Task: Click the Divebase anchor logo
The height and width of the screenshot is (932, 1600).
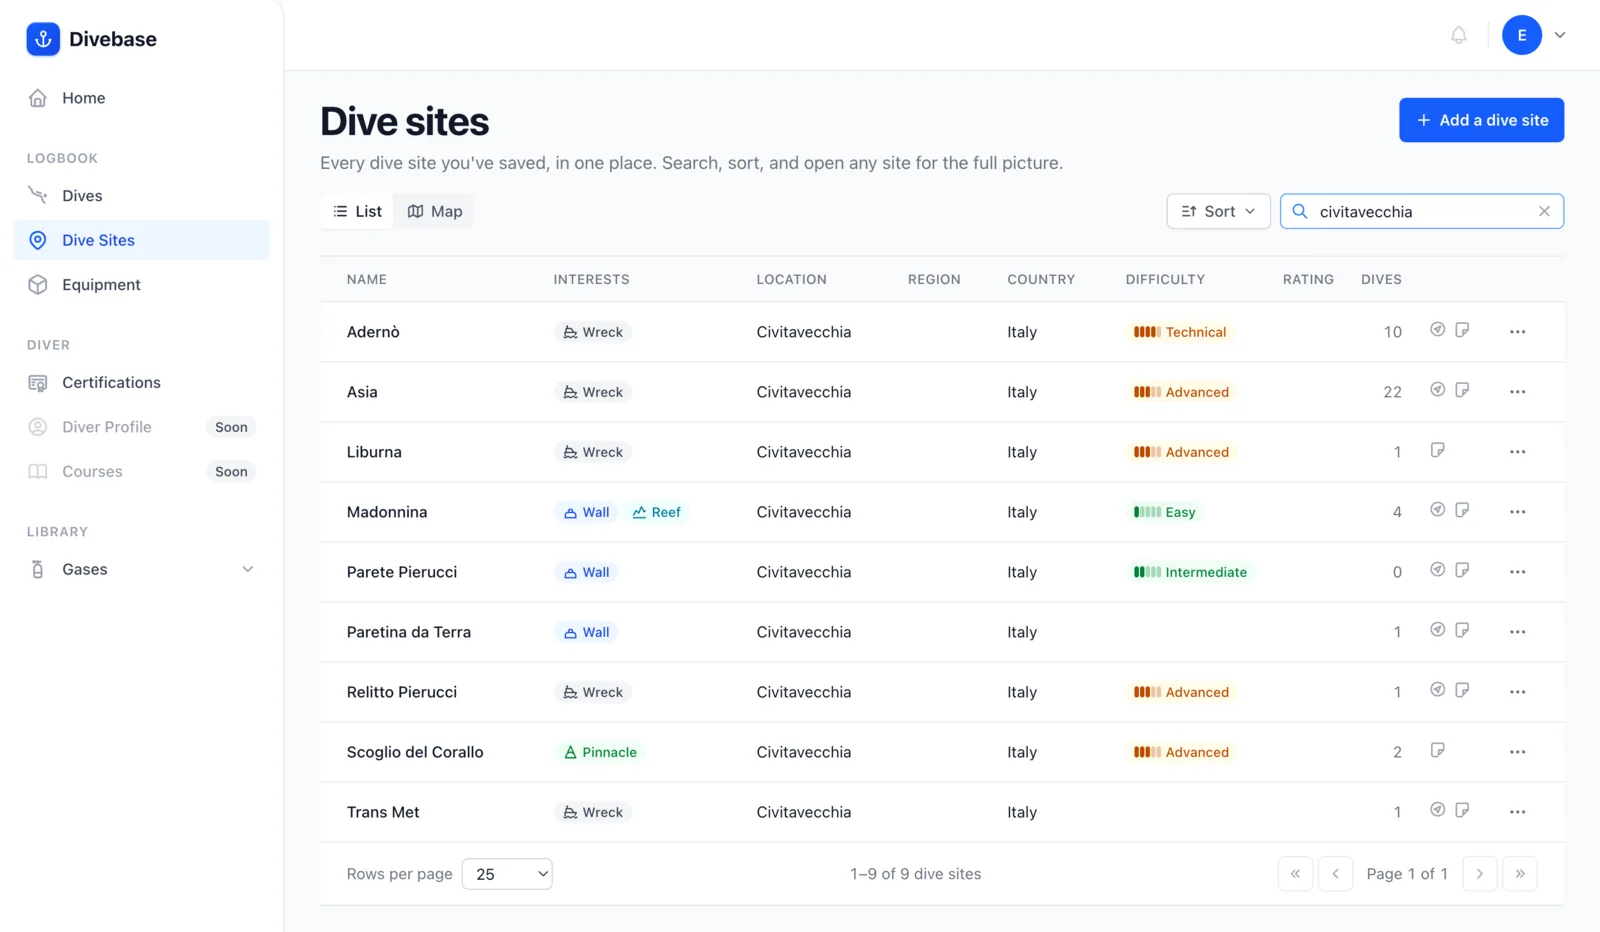Action: point(43,39)
